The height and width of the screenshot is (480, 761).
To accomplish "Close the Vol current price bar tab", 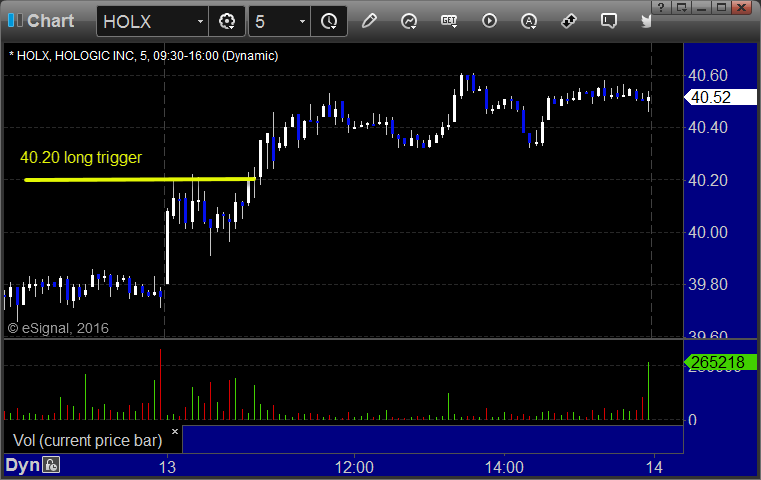I will click(x=175, y=431).
